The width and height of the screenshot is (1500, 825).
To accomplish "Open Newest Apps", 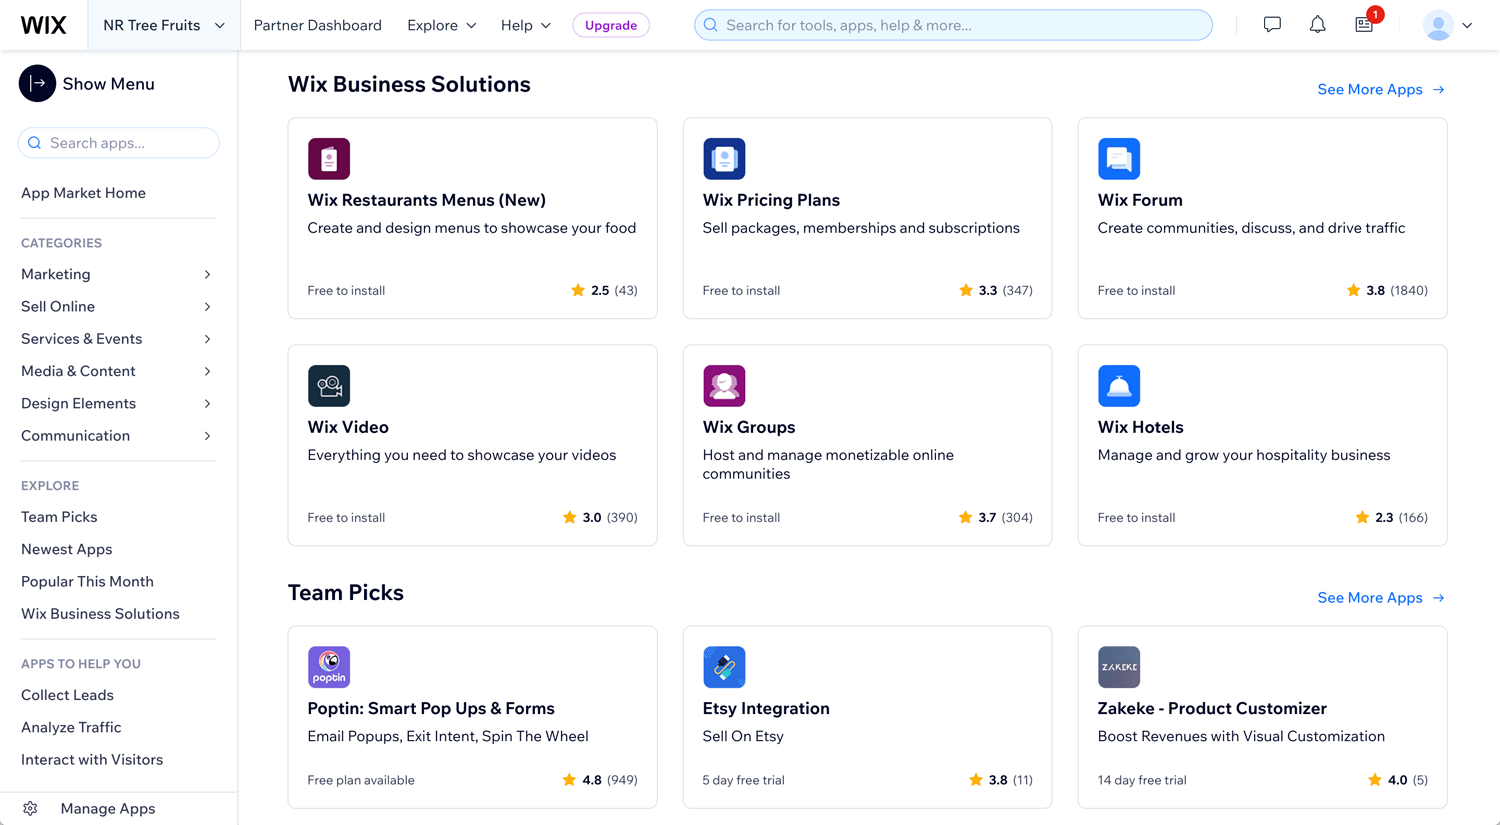I will point(67,549).
